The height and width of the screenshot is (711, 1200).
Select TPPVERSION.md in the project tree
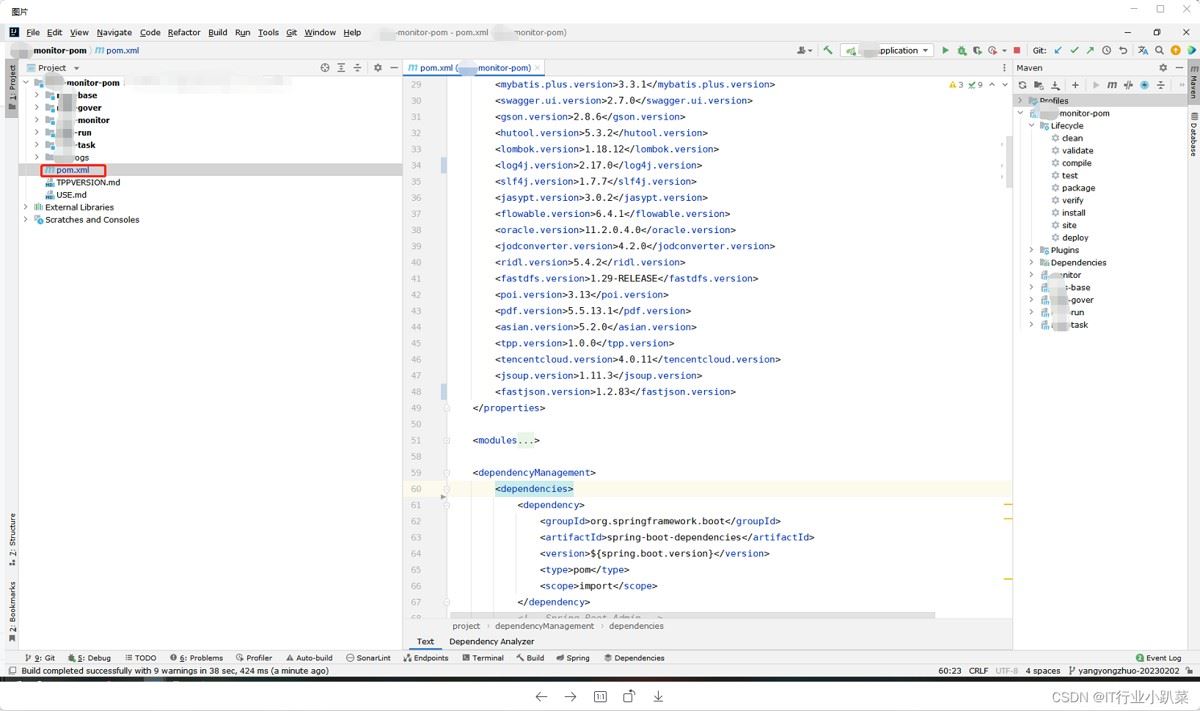pyautogui.click(x=88, y=183)
